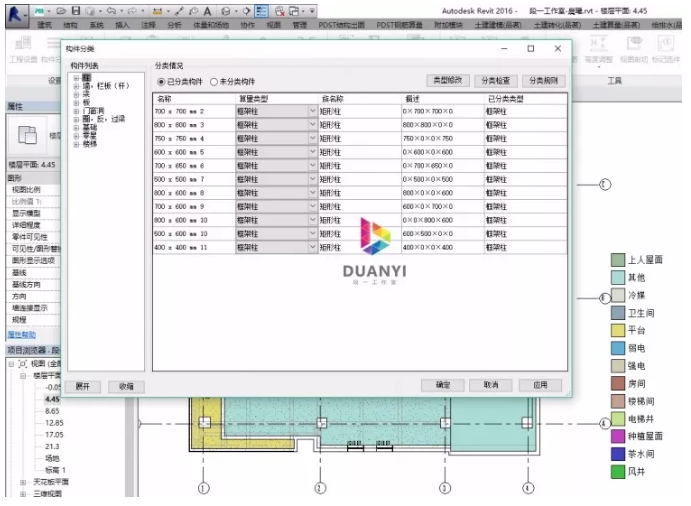
Task: Click the 应用 button in the dialog
Action: pyautogui.click(x=540, y=385)
